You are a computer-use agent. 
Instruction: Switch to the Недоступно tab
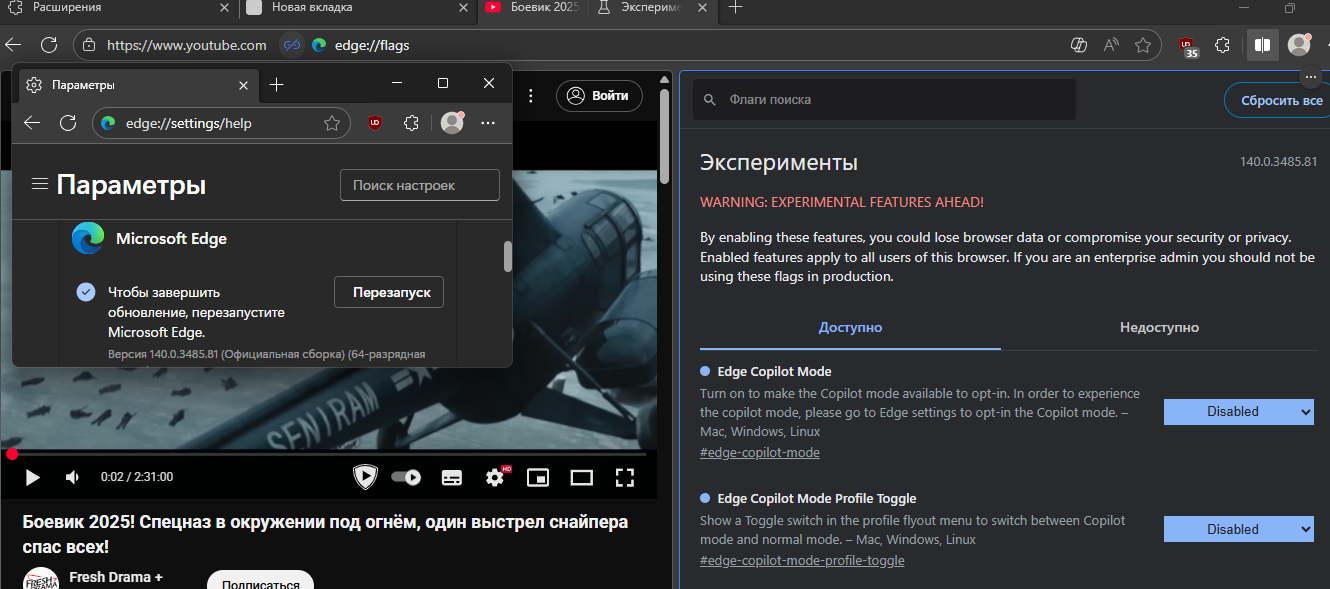[1159, 328]
